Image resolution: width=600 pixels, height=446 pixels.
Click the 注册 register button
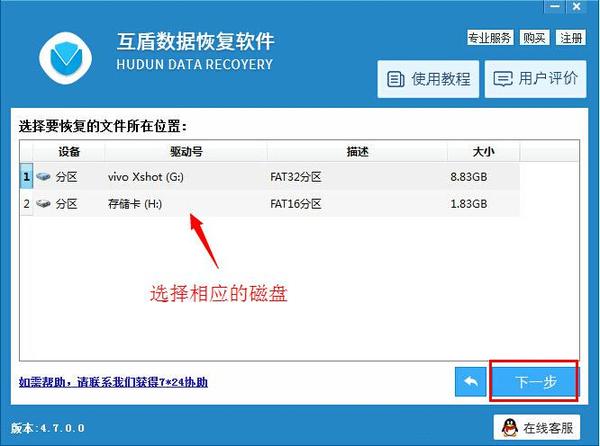pos(571,37)
